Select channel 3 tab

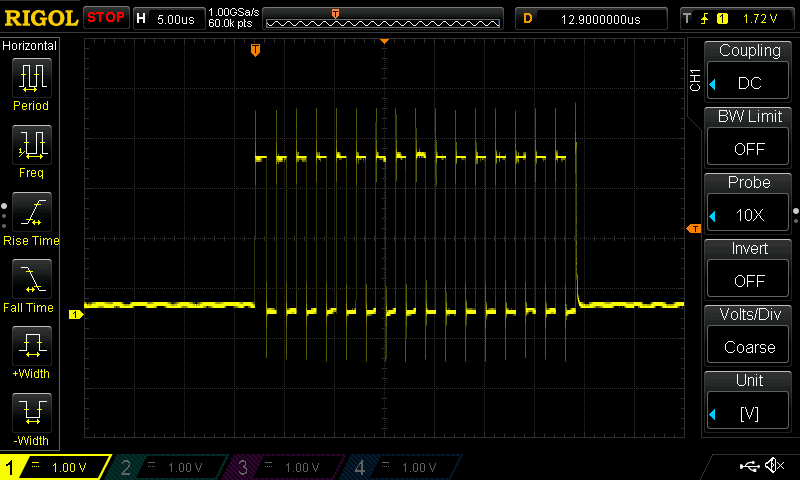[286, 467]
